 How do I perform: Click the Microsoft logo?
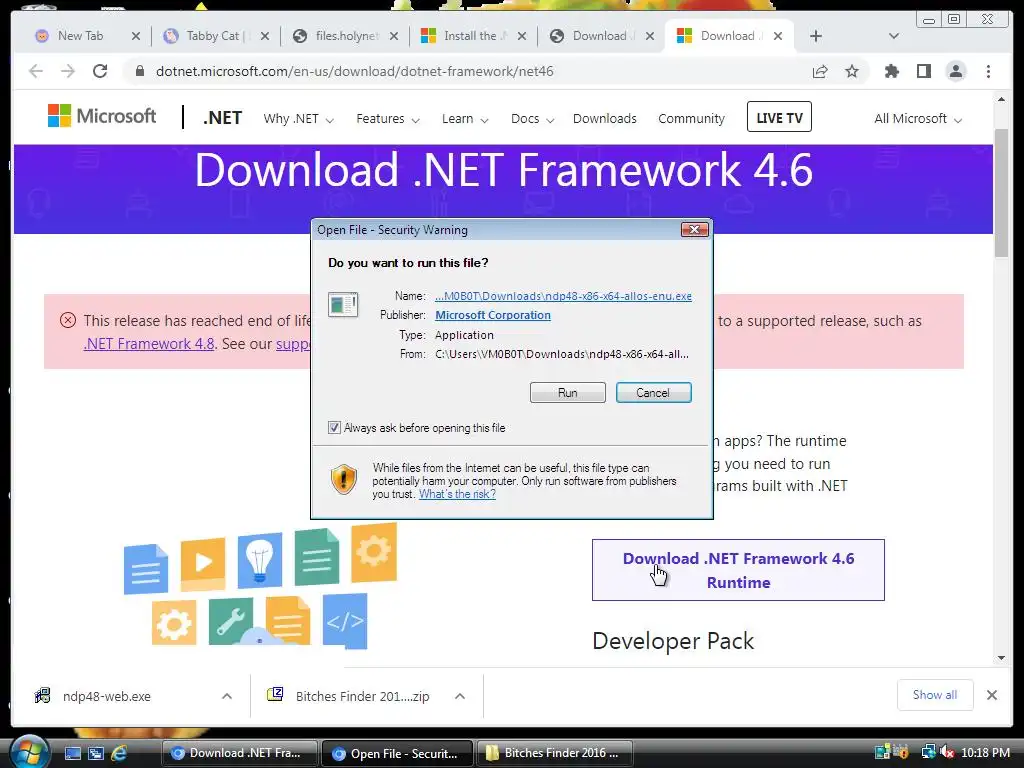pyautogui.click(x=102, y=116)
